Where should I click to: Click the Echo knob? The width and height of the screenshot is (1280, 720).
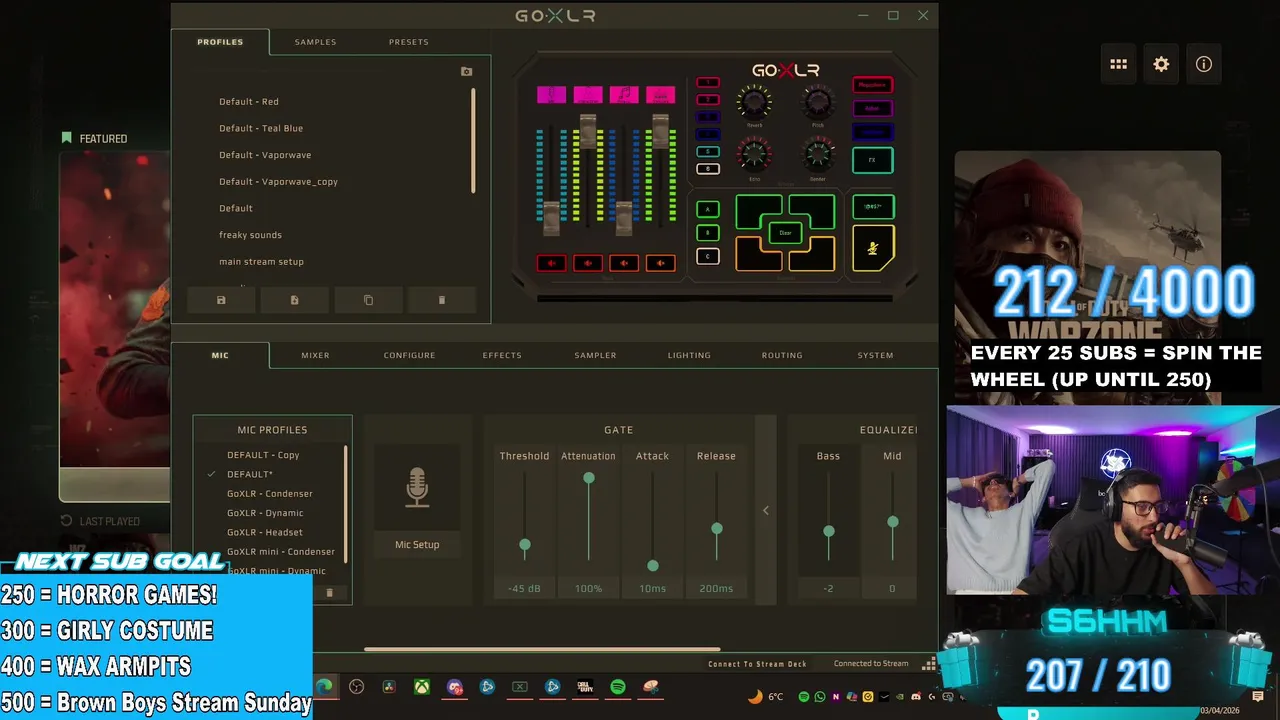754,155
